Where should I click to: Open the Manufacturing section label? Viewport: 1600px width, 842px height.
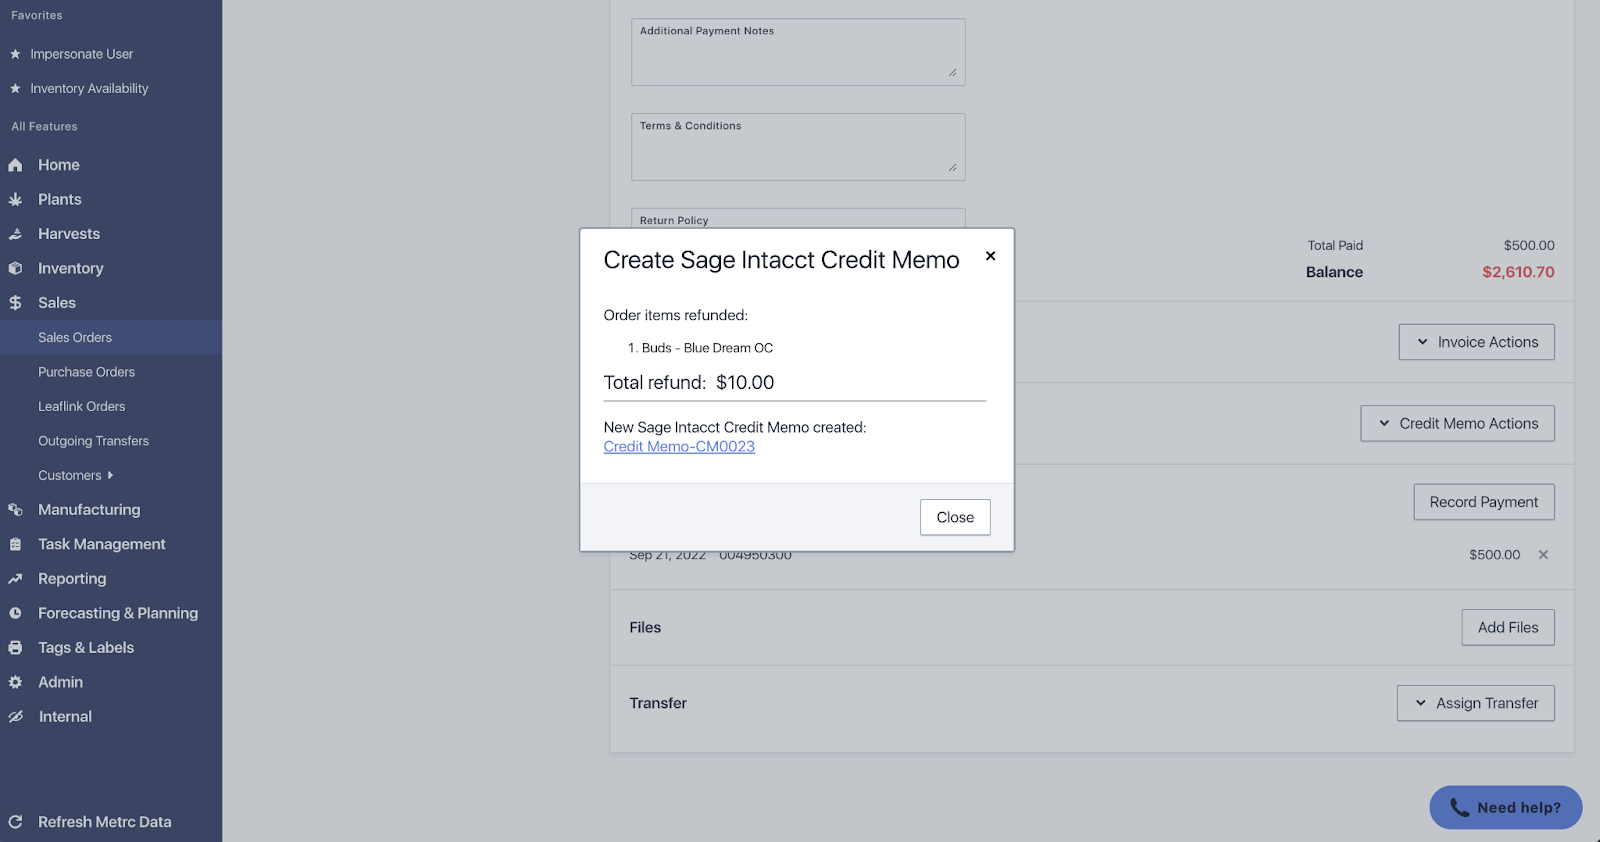click(x=89, y=510)
